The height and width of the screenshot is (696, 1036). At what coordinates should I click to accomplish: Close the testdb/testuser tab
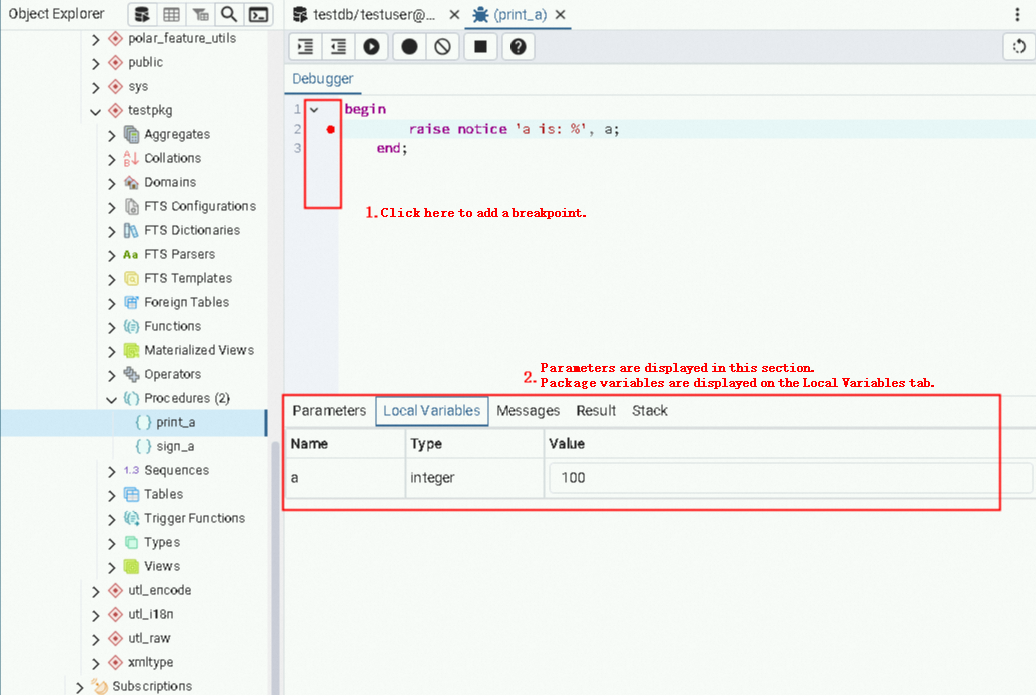(x=454, y=15)
